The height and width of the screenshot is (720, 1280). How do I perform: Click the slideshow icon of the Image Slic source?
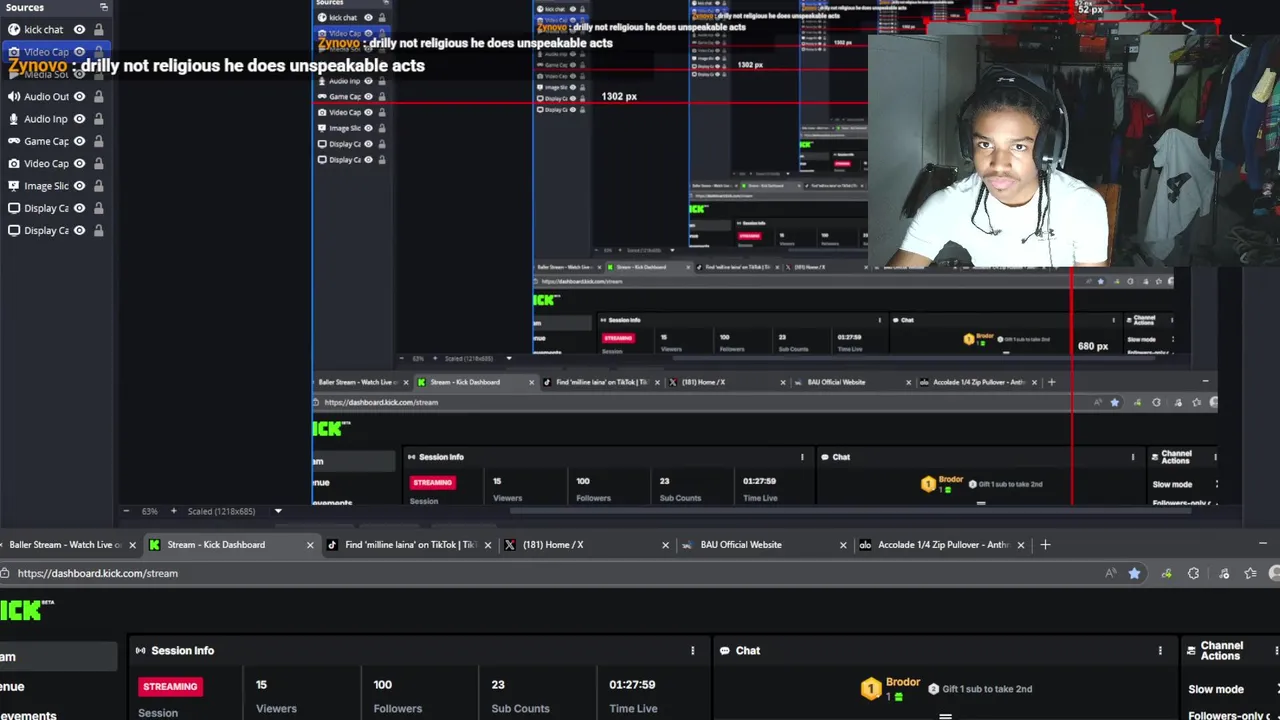click(14, 186)
